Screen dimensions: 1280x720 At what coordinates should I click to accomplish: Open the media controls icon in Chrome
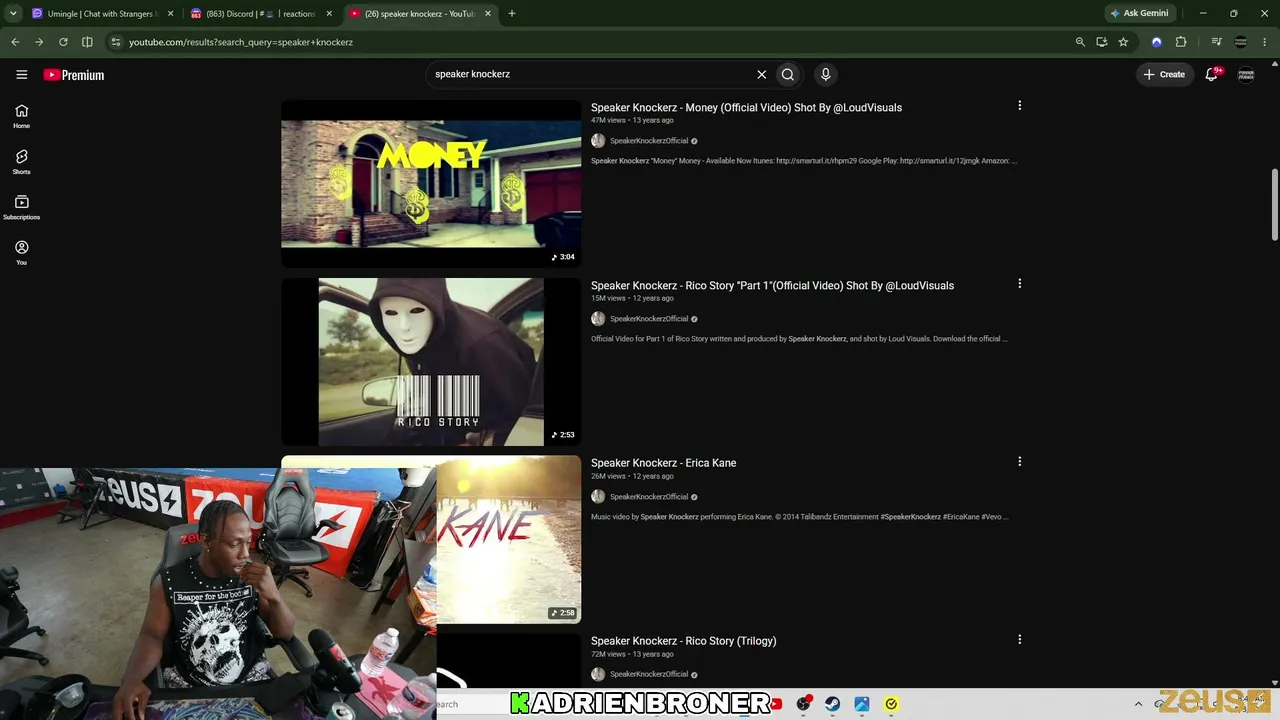1216,42
